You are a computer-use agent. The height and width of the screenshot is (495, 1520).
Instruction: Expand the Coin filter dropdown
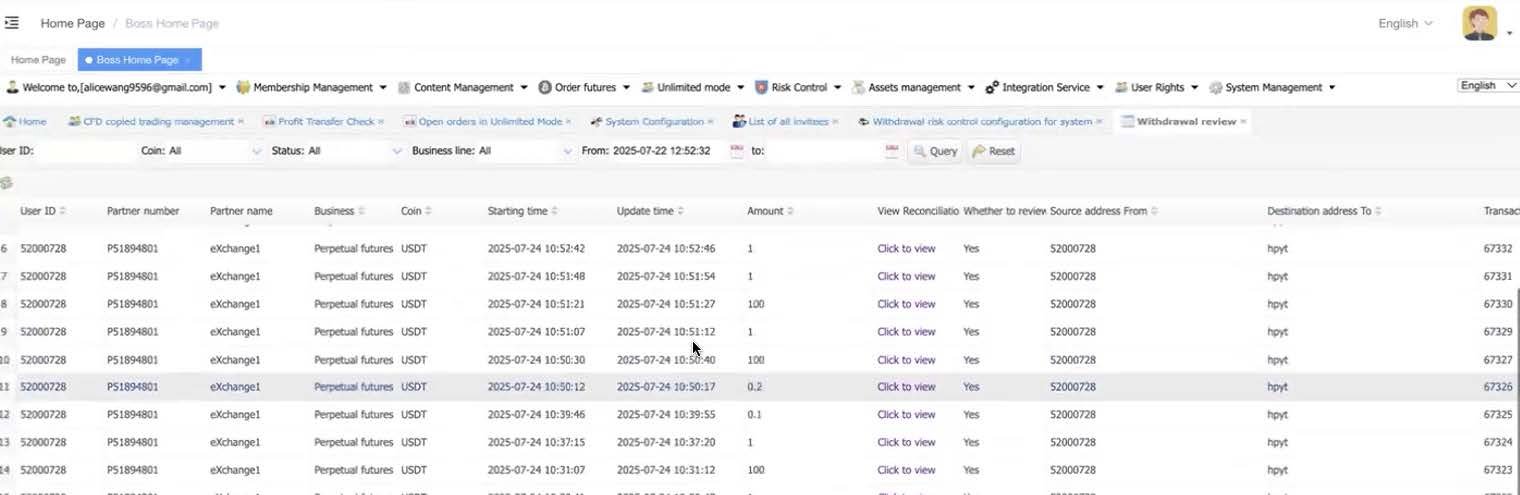pyautogui.click(x=254, y=152)
